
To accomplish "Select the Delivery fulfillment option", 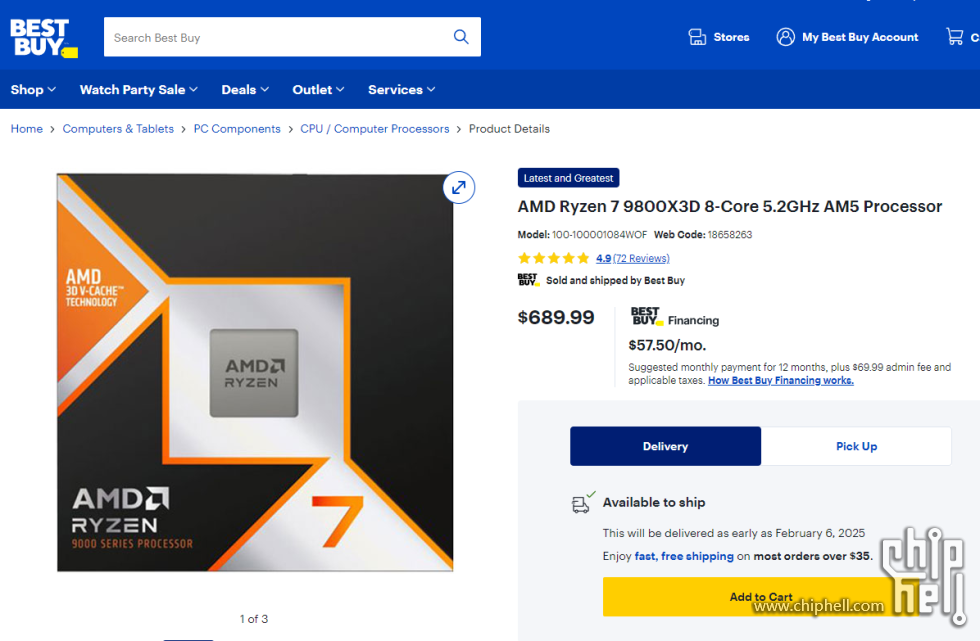I will pos(665,446).
